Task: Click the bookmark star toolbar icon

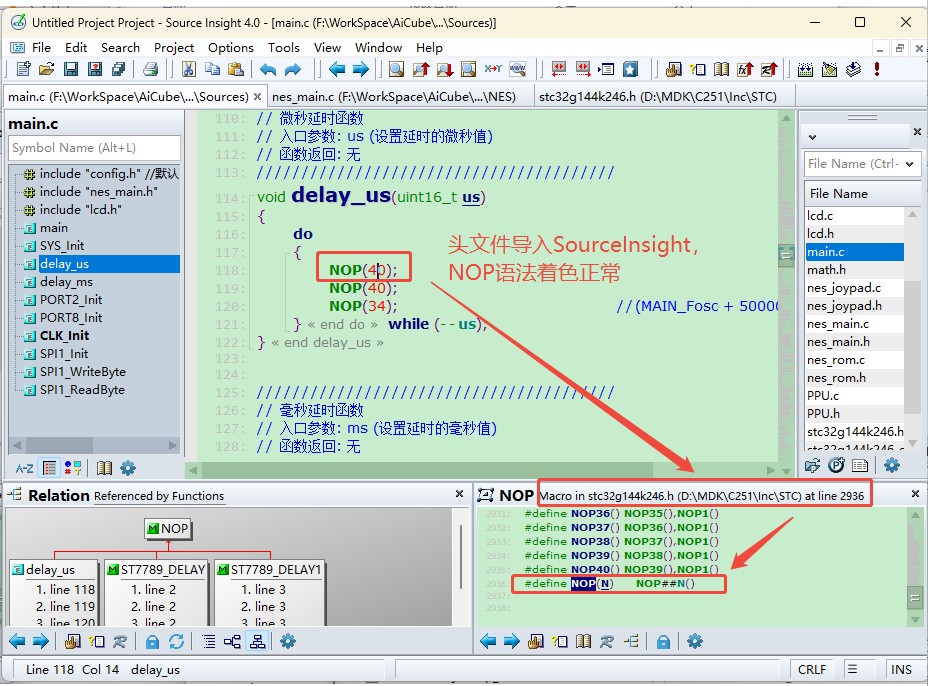Action: (630, 69)
